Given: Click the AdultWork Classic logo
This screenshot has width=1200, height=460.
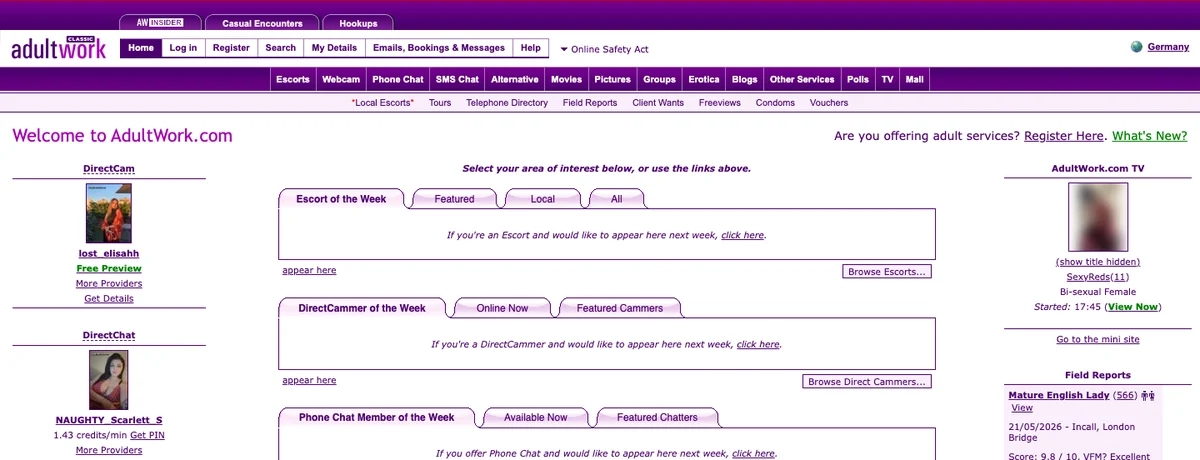Looking at the screenshot, I should point(59,47).
